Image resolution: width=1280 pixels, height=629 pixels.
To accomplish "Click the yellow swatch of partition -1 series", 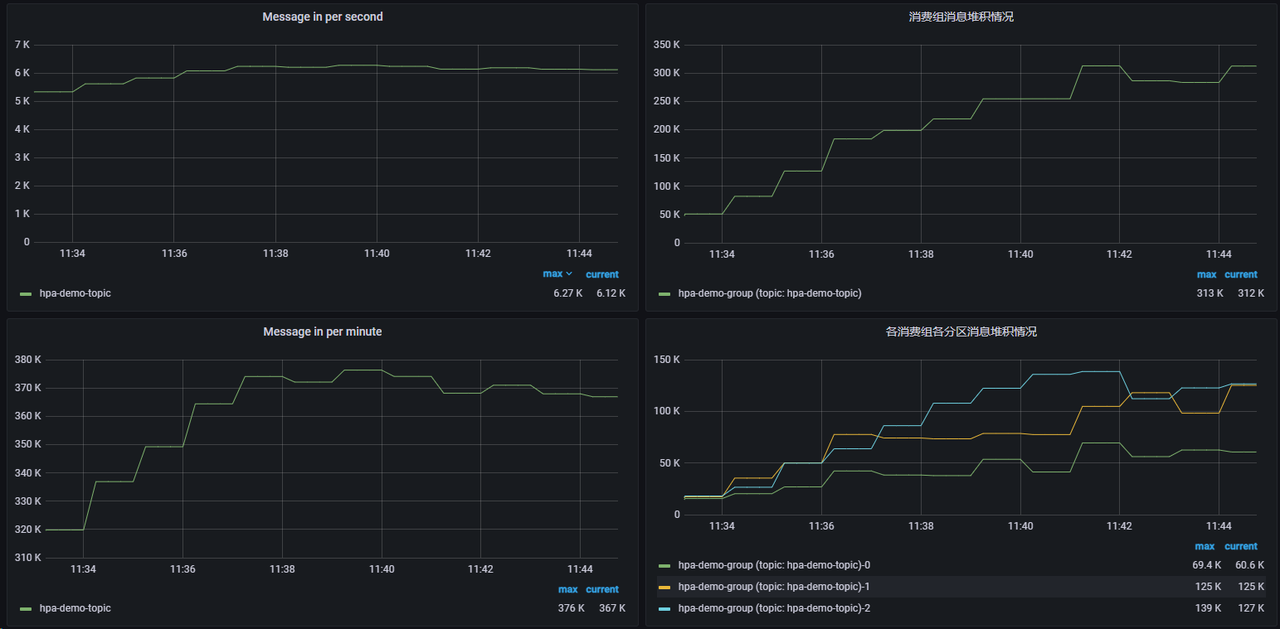I will pos(664,587).
